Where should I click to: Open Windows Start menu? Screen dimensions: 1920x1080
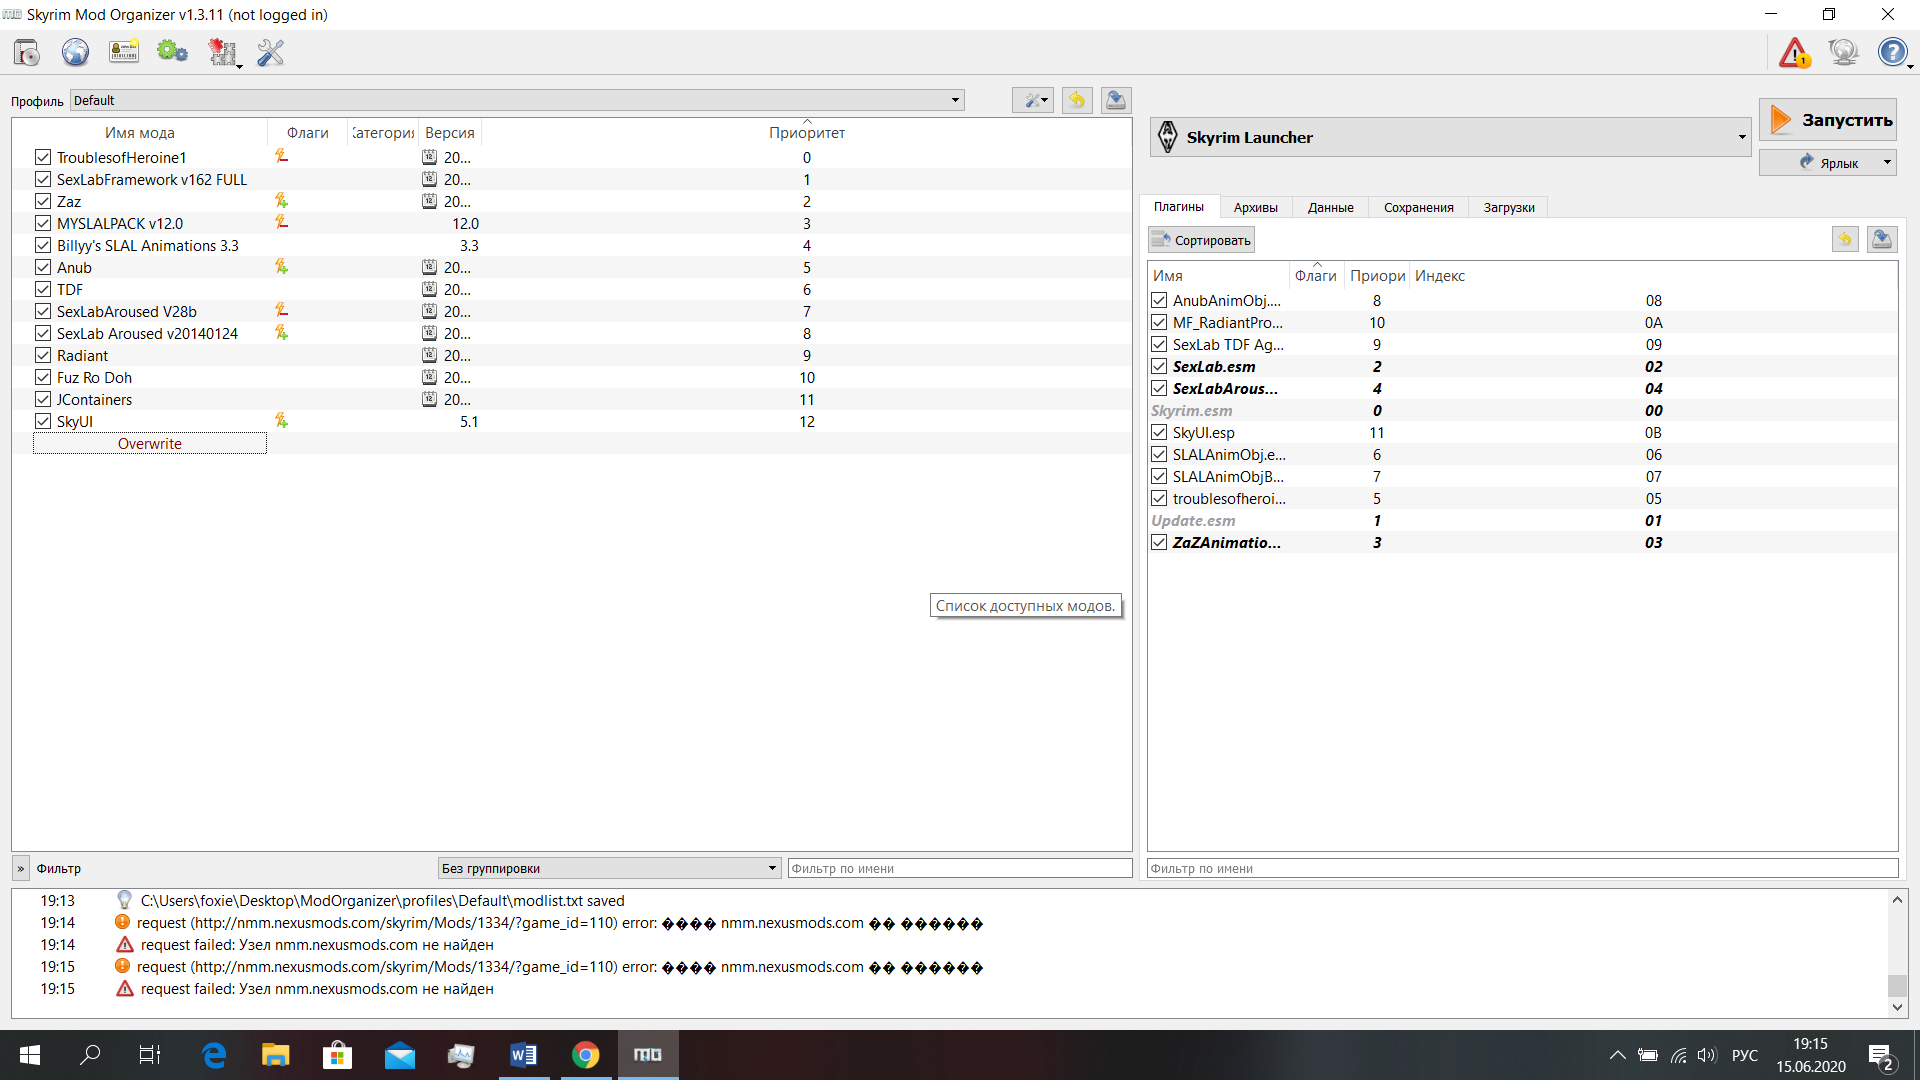(30, 1055)
